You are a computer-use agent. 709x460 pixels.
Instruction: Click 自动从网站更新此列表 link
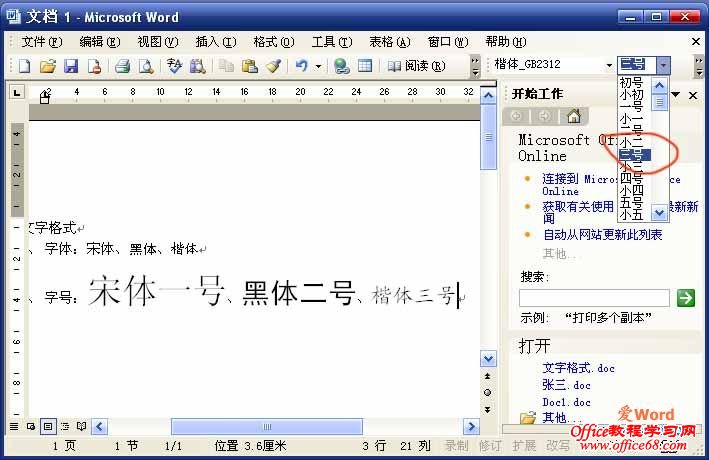[603, 235]
